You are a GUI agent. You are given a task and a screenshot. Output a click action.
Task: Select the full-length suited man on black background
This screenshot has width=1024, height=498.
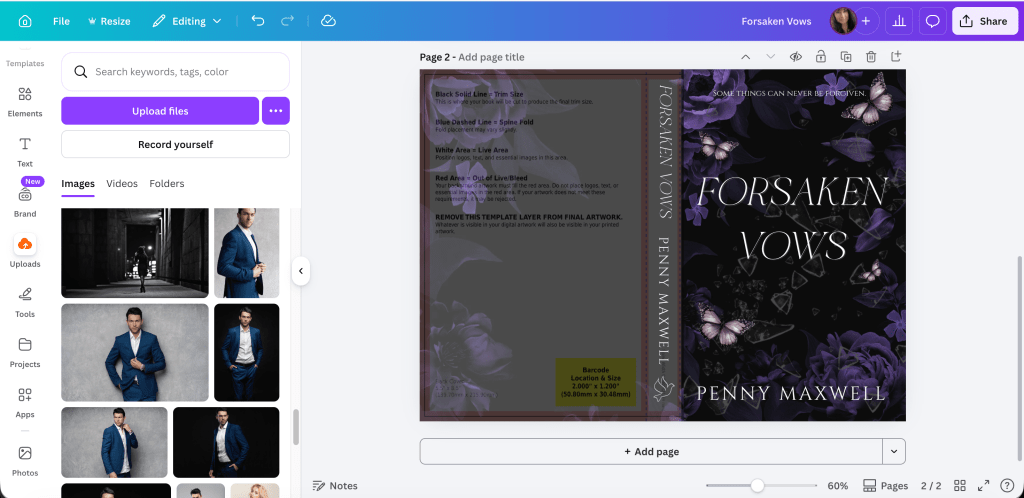click(247, 352)
